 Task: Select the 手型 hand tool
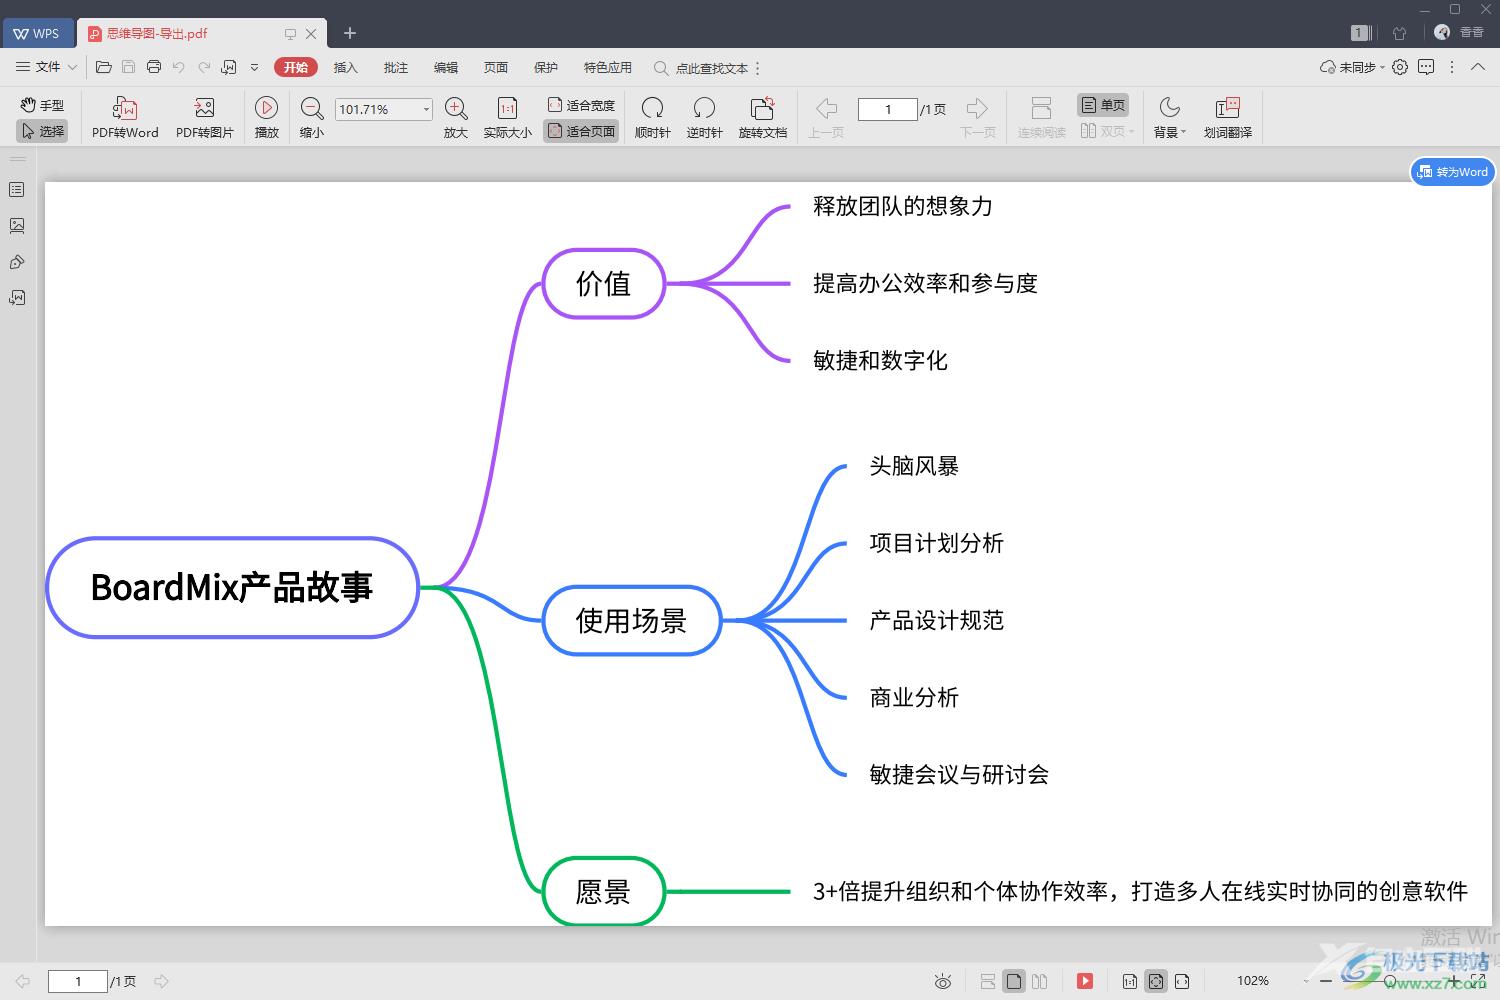pyautogui.click(x=42, y=105)
